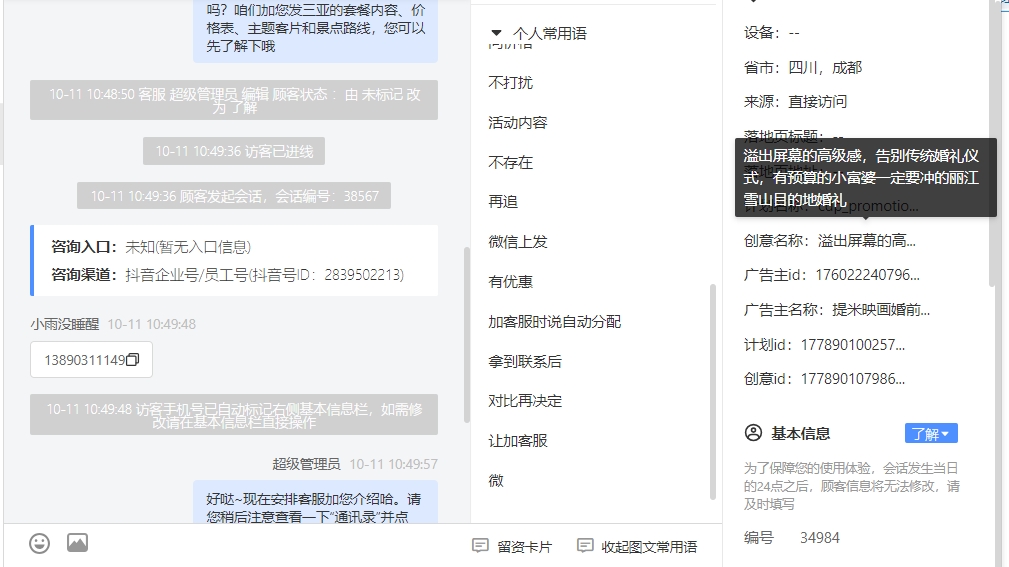
Task: Click the quick phrases list scrollbar
Action: coord(712,391)
